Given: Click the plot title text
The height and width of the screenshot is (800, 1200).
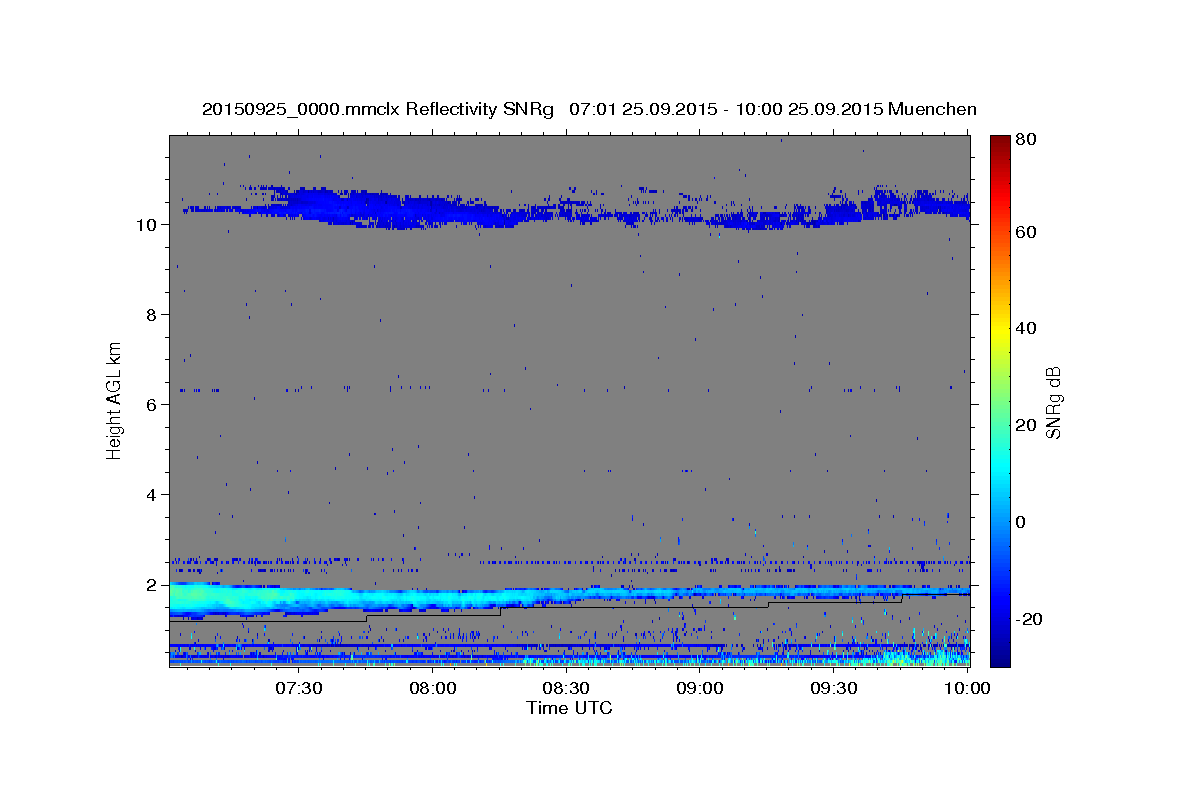Looking at the screenshot, I should (x=589, y=109).
